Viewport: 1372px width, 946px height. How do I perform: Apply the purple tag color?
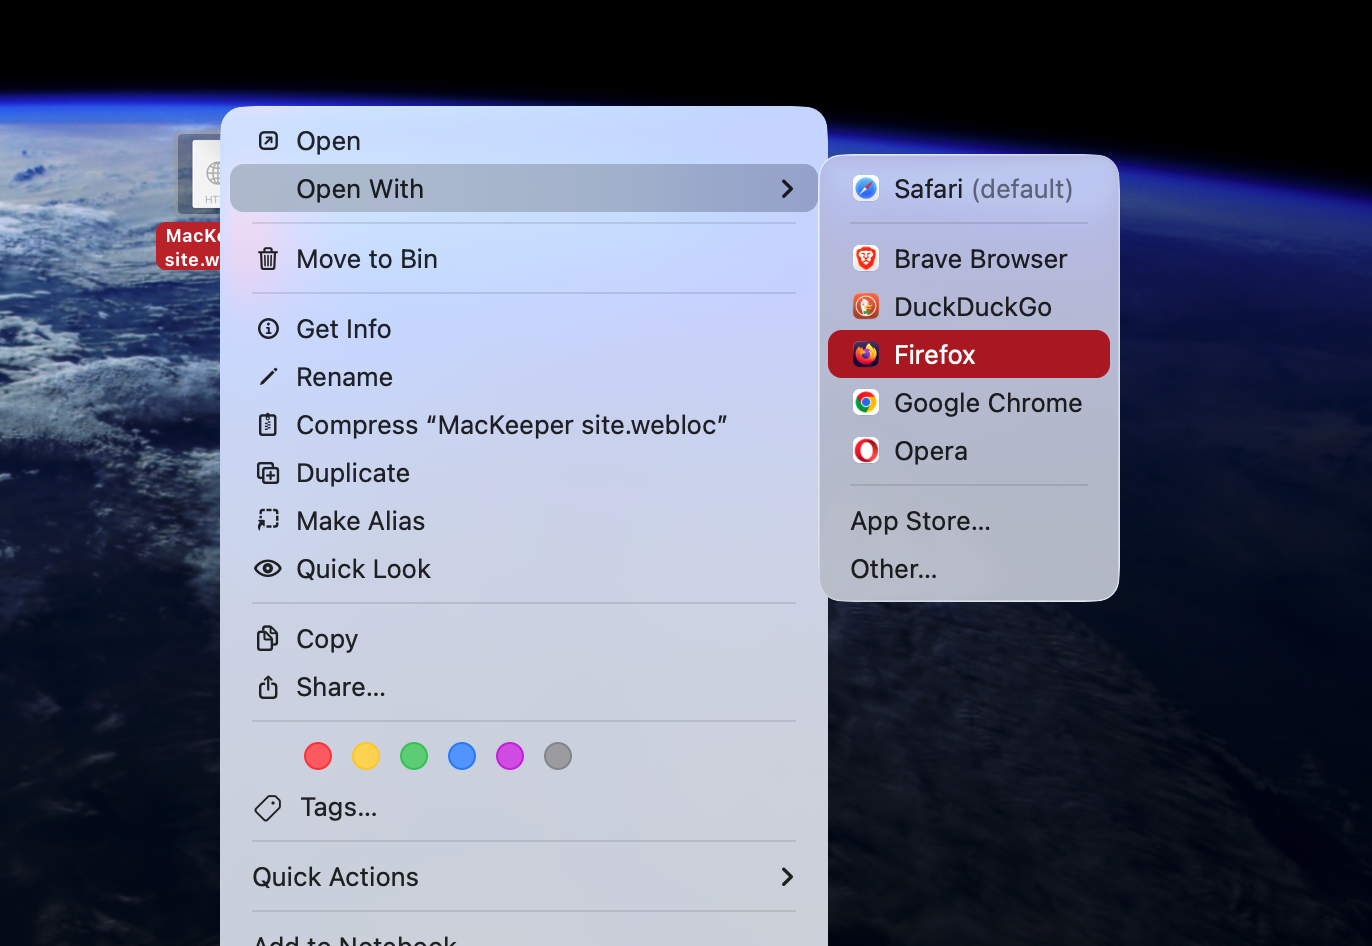(x=510, y=756)
